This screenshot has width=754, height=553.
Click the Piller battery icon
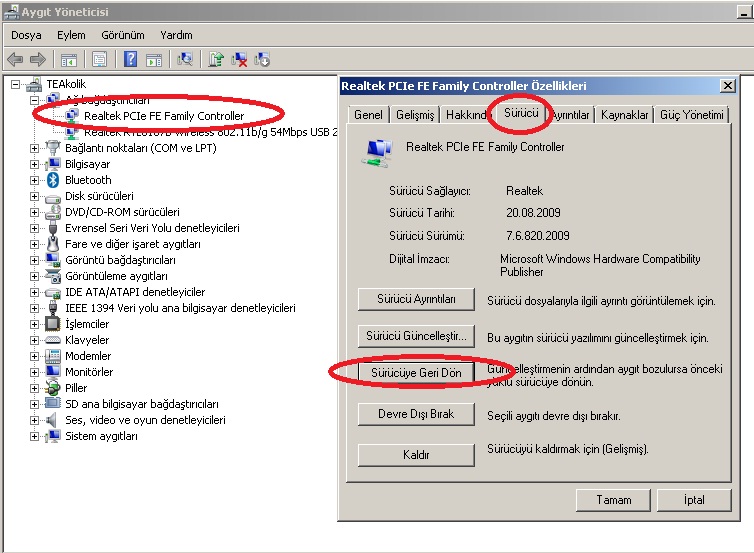click(x=52, y=388)
